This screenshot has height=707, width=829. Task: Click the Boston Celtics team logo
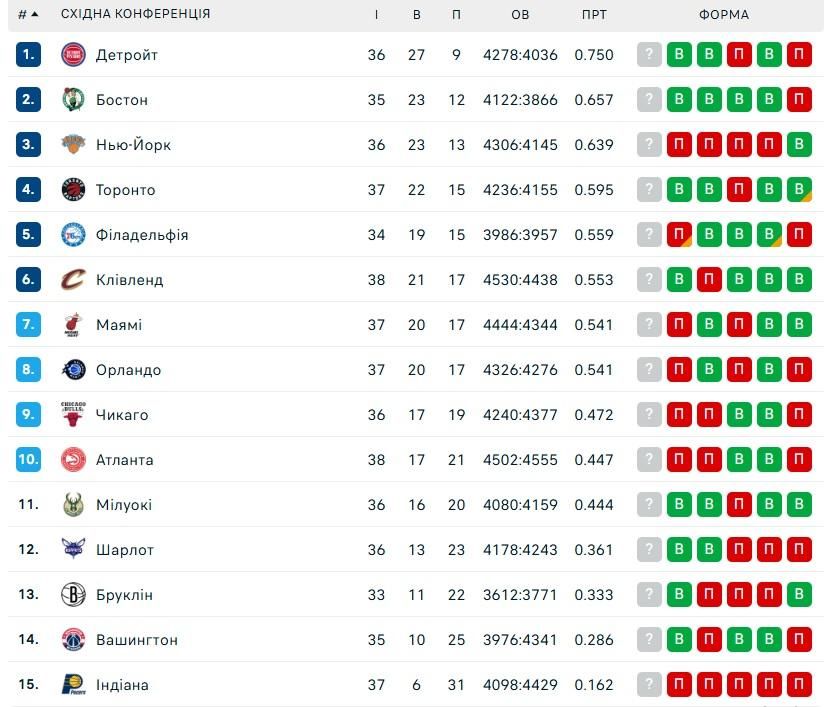(73, 100)
